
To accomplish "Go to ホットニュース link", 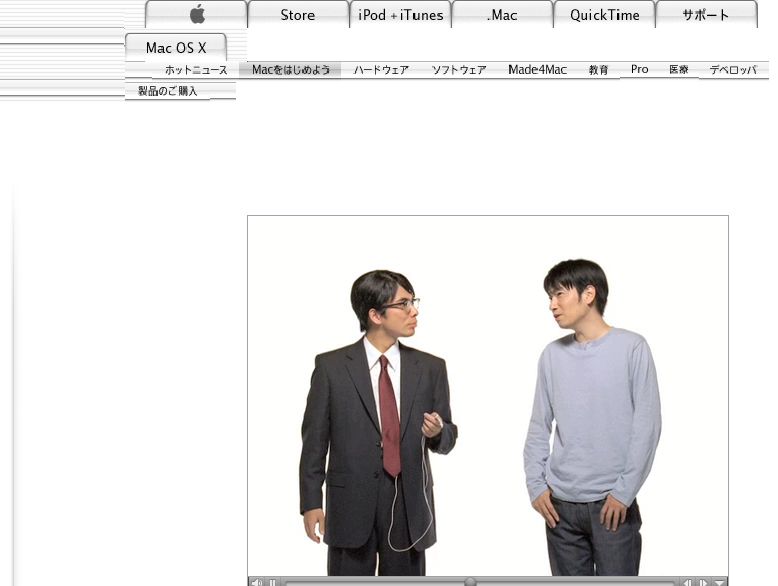I will 196,70.
